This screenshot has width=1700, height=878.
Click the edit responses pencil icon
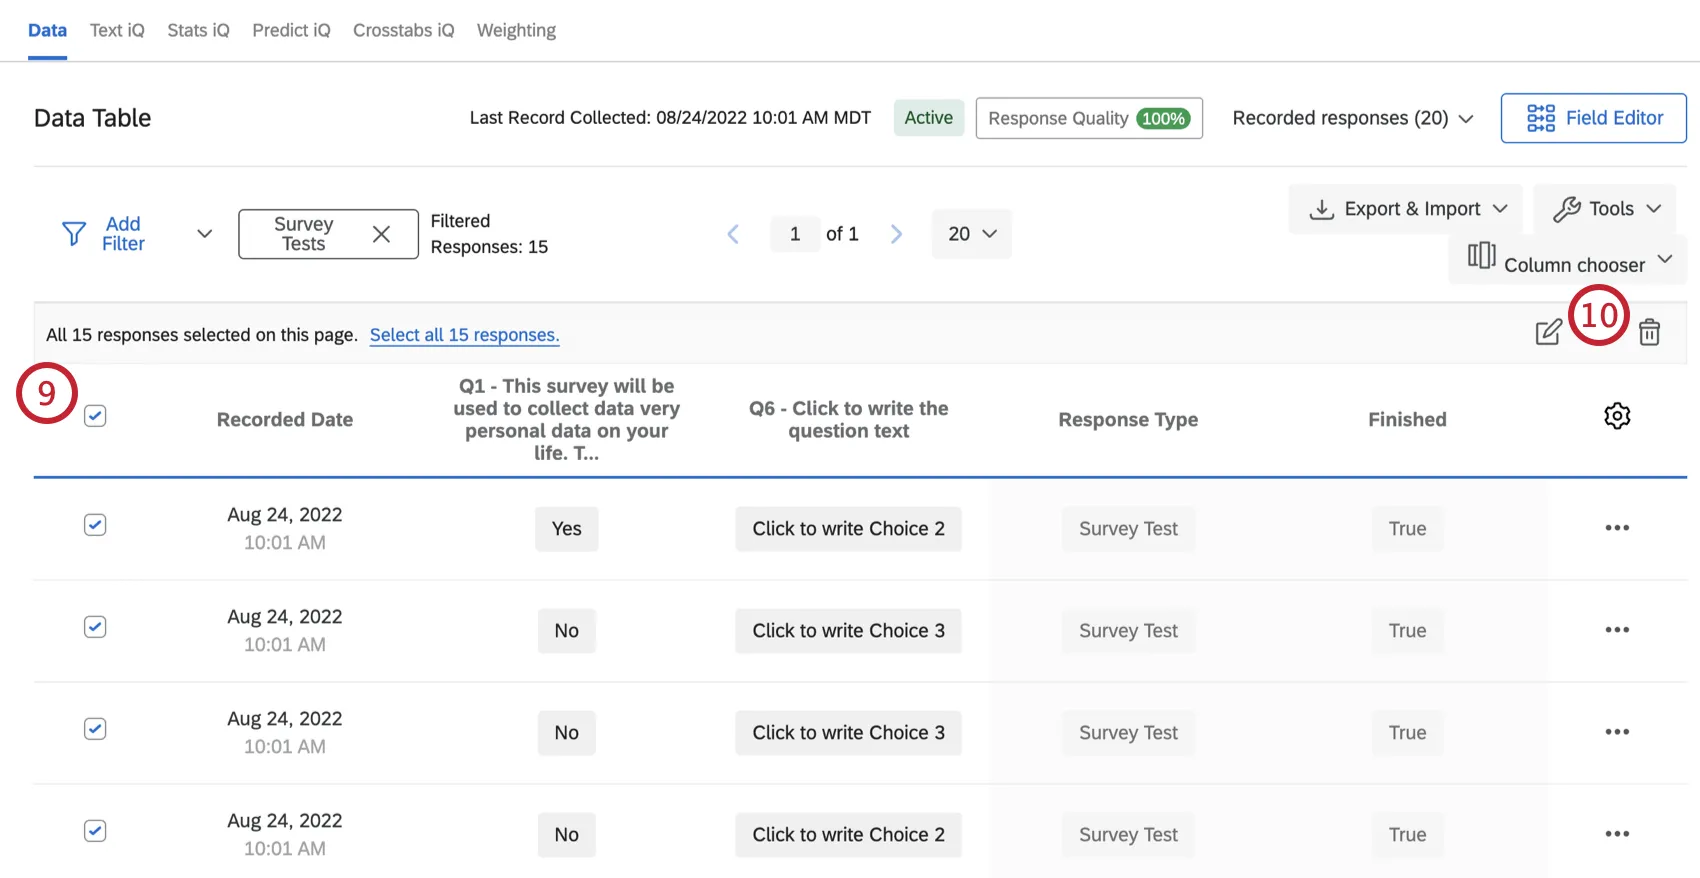(1548, 332)
